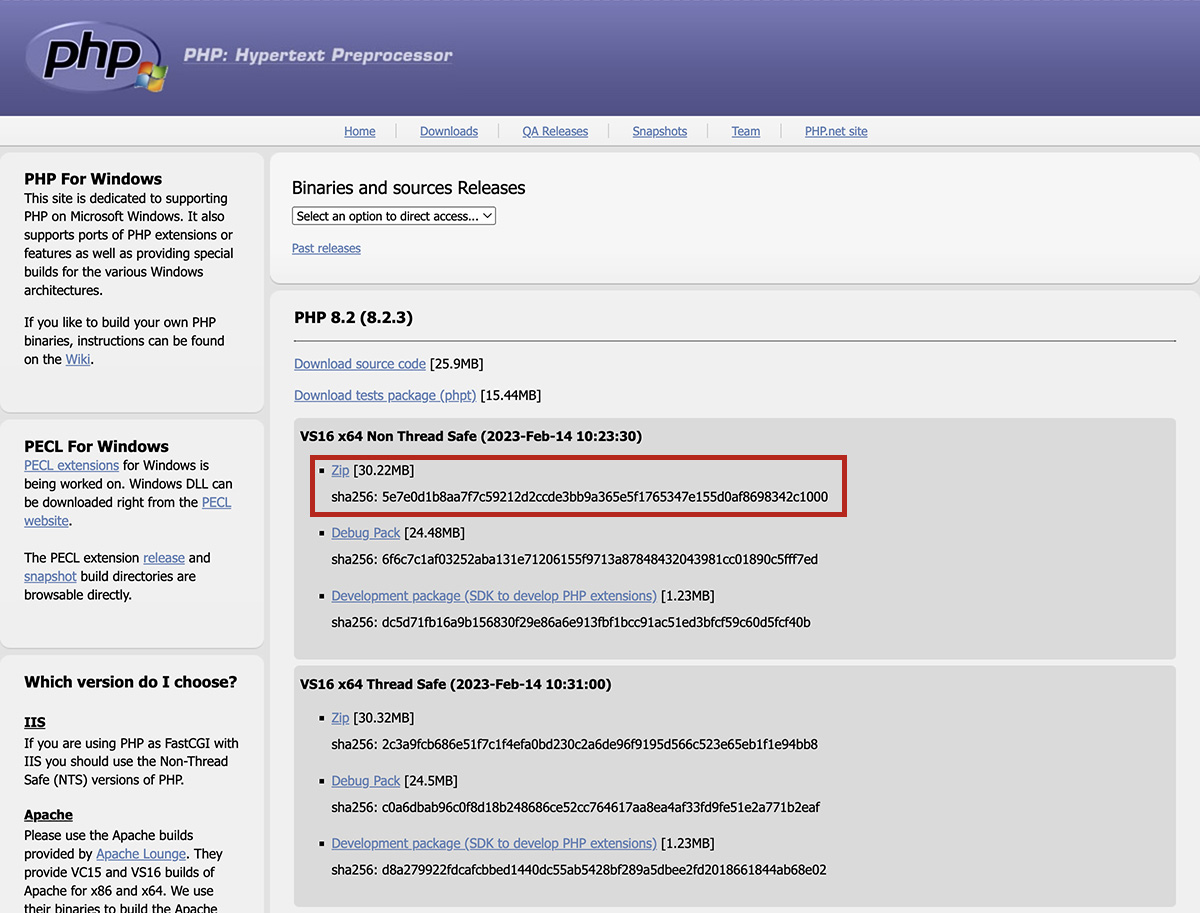1200x913 pixels.
Task: Click Download source code link
Action: (360, 364)
